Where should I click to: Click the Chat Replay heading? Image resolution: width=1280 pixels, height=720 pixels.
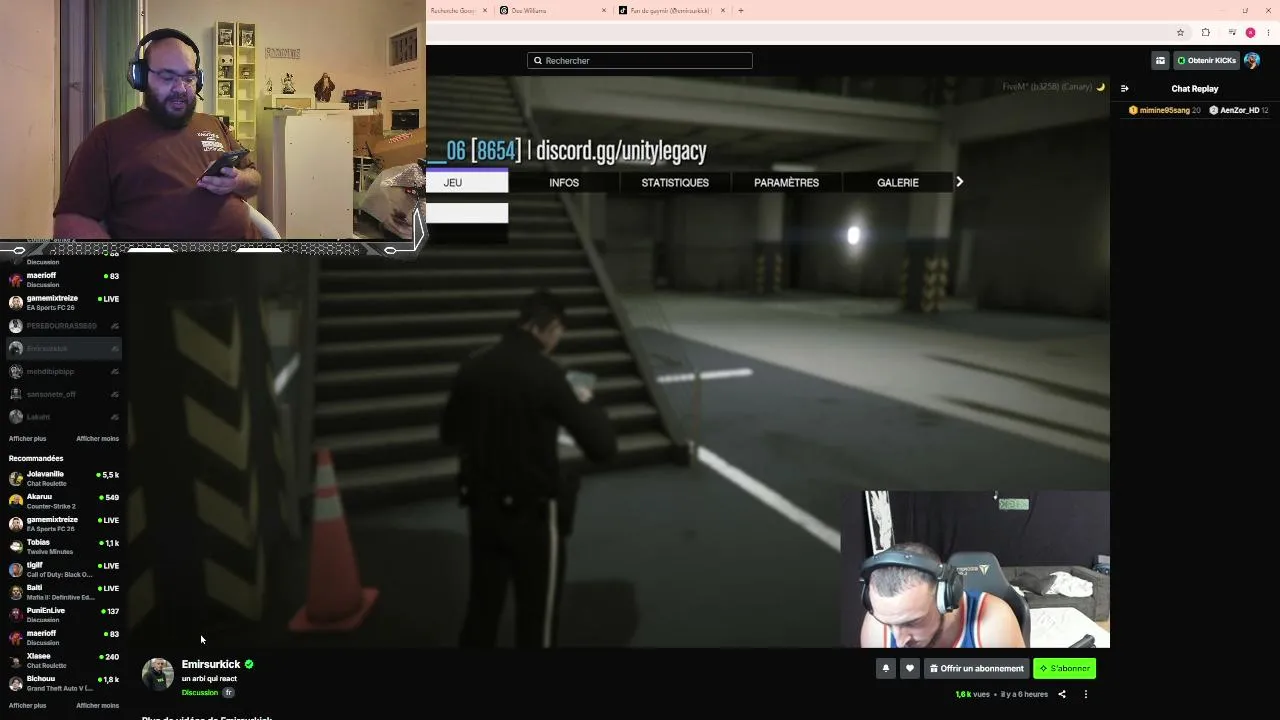coord(1195,89)
